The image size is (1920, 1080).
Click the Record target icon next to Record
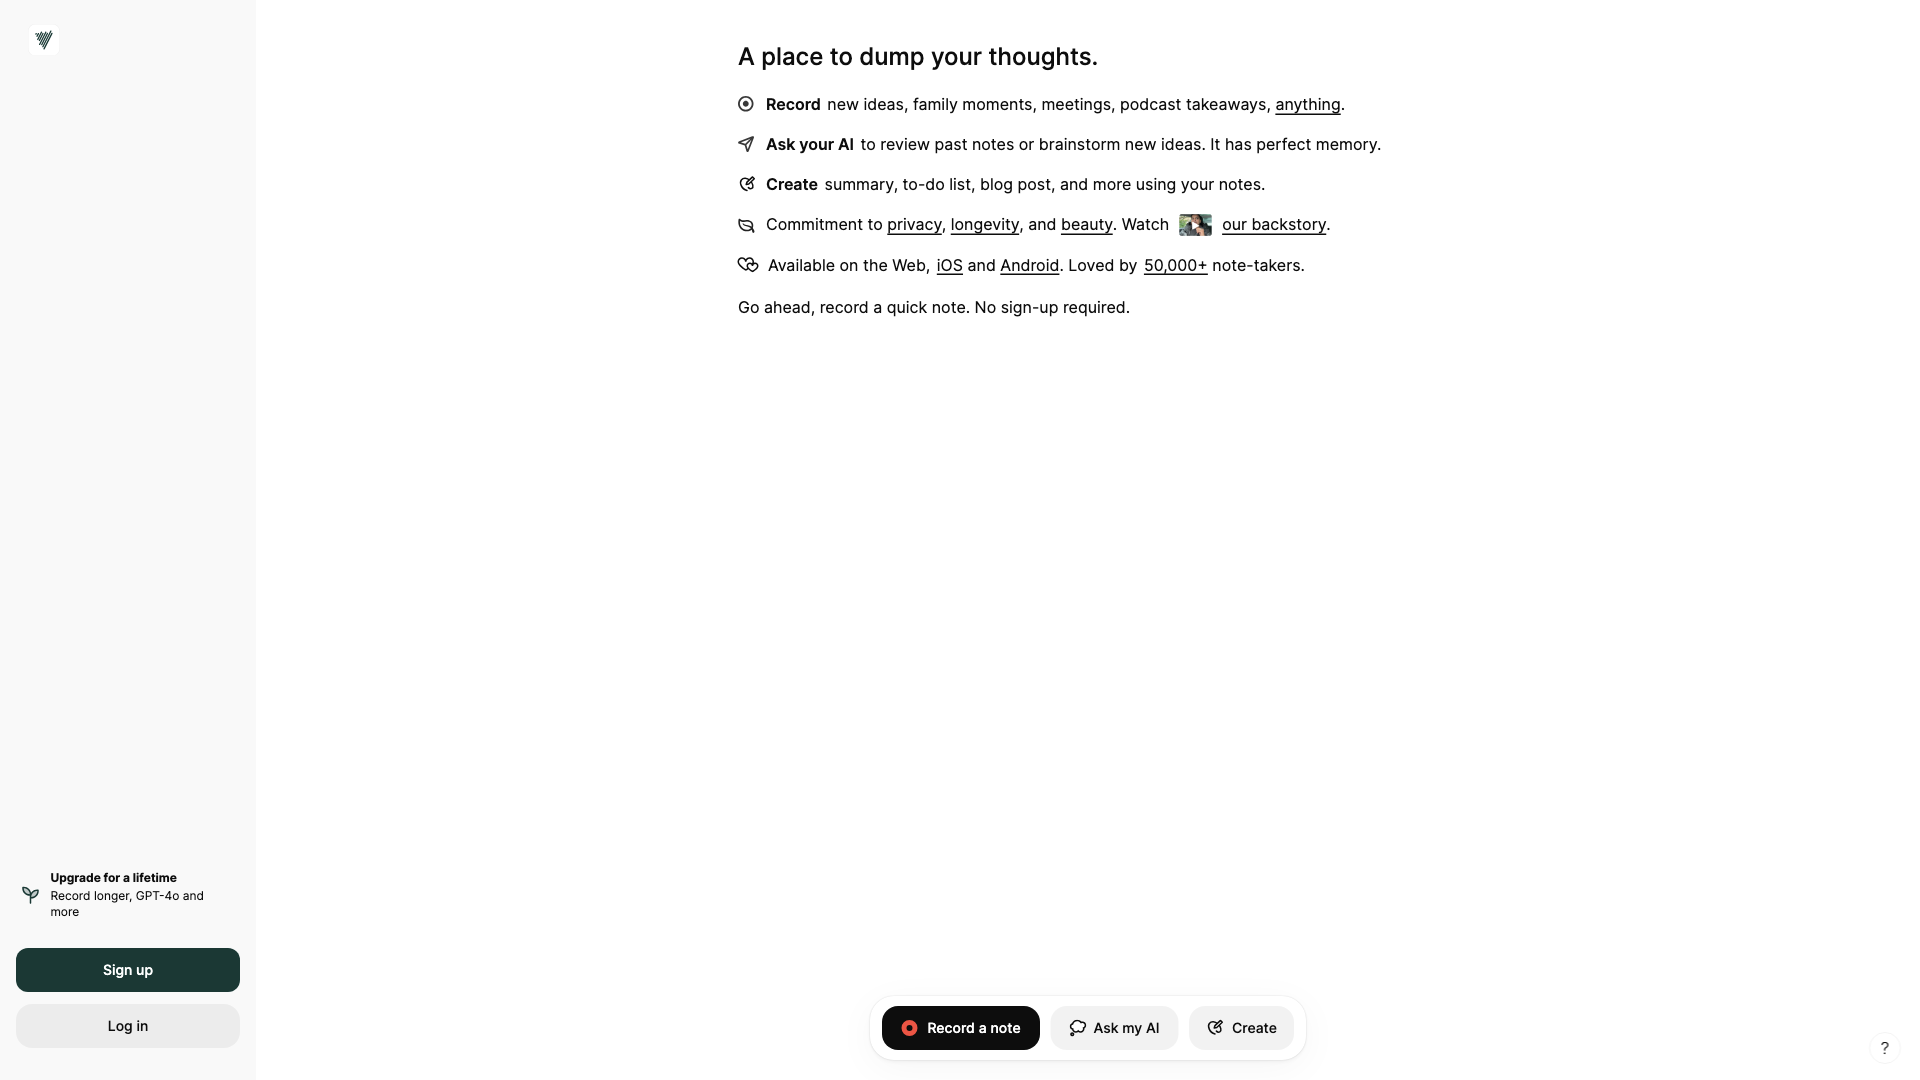click(746, 104)
